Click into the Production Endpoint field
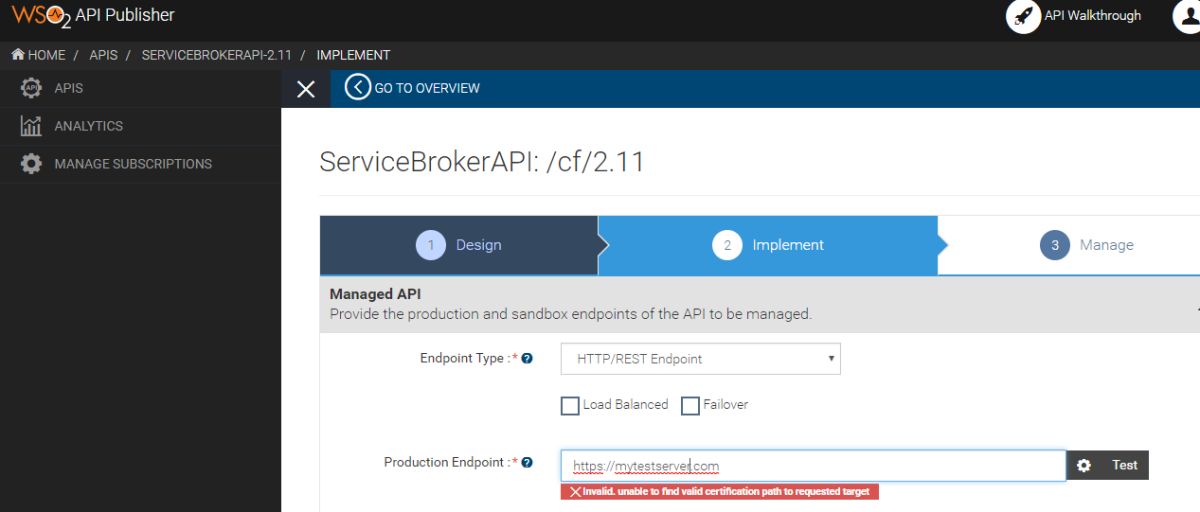 813,466
